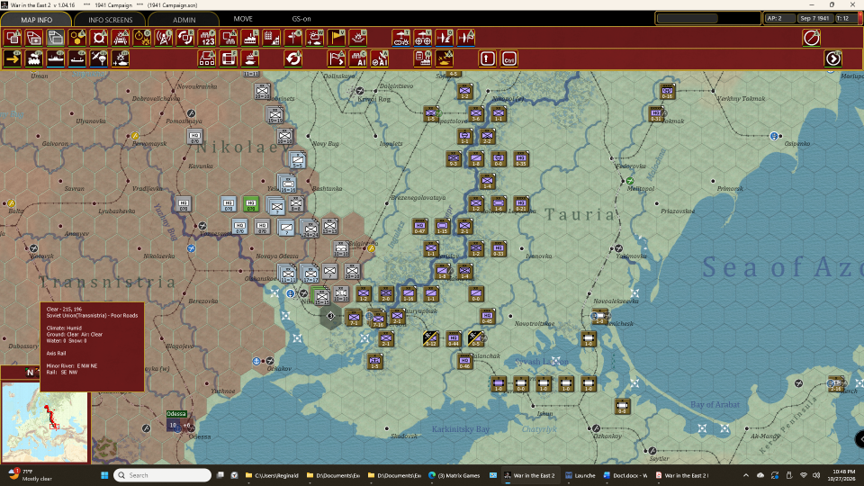Switch to the INFO SCREENS tab
Screen dimensions: 864x486
click(x=110, y=19)
